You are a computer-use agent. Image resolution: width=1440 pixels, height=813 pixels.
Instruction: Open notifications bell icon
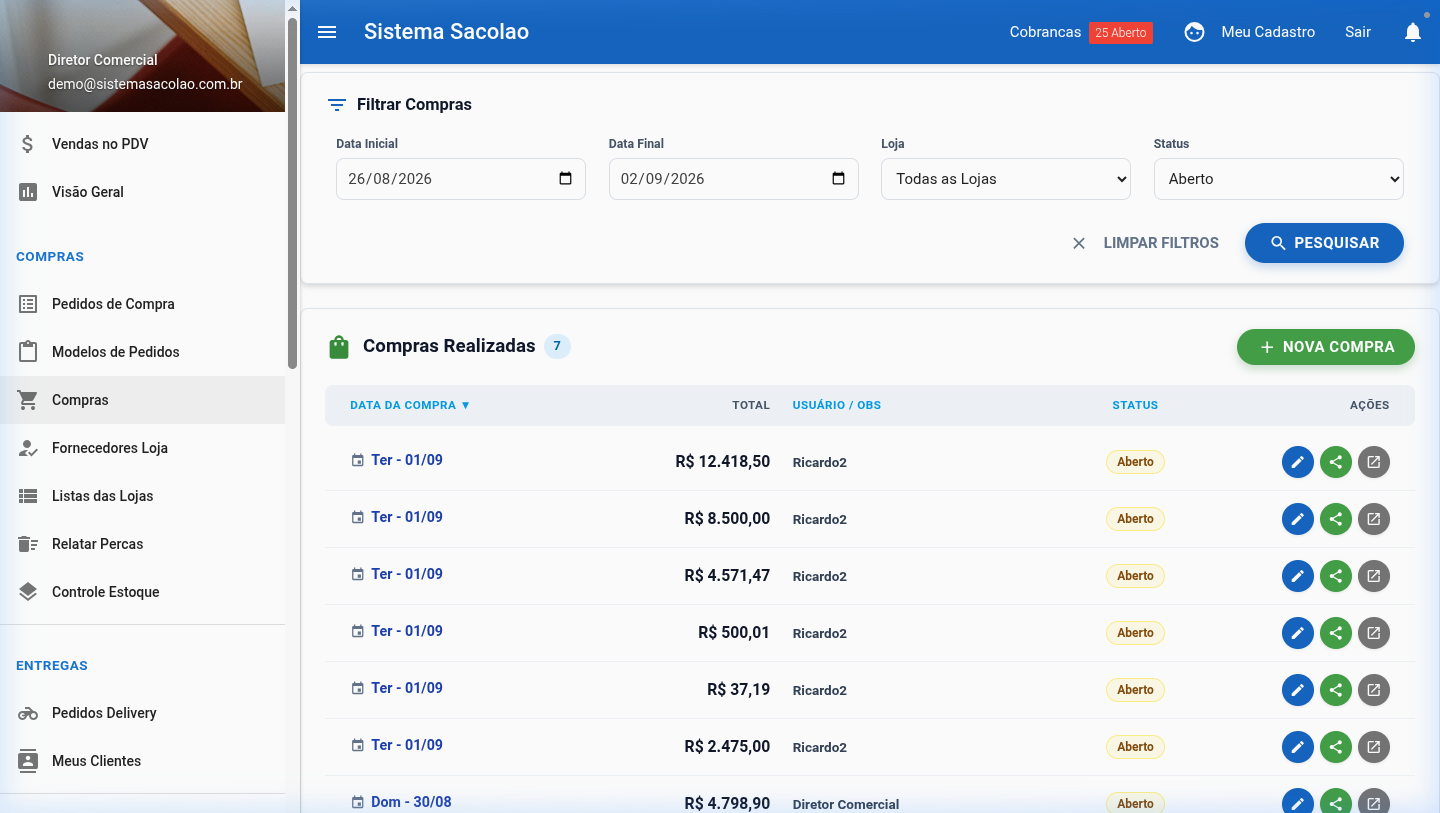click(1413, 32)
